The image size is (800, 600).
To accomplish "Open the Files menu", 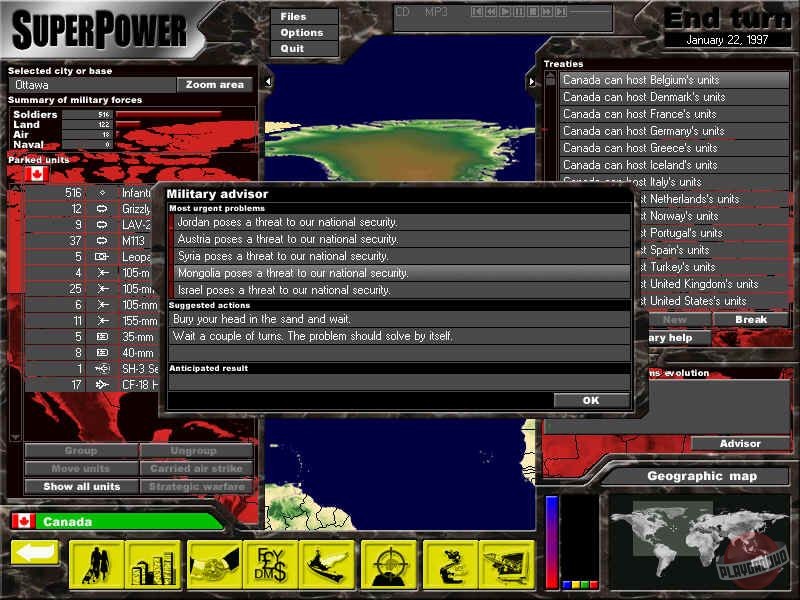I will point(294,17).
